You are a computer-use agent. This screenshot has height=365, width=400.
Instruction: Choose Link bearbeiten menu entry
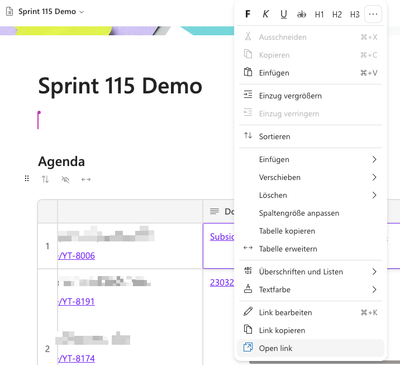[311, 312]
